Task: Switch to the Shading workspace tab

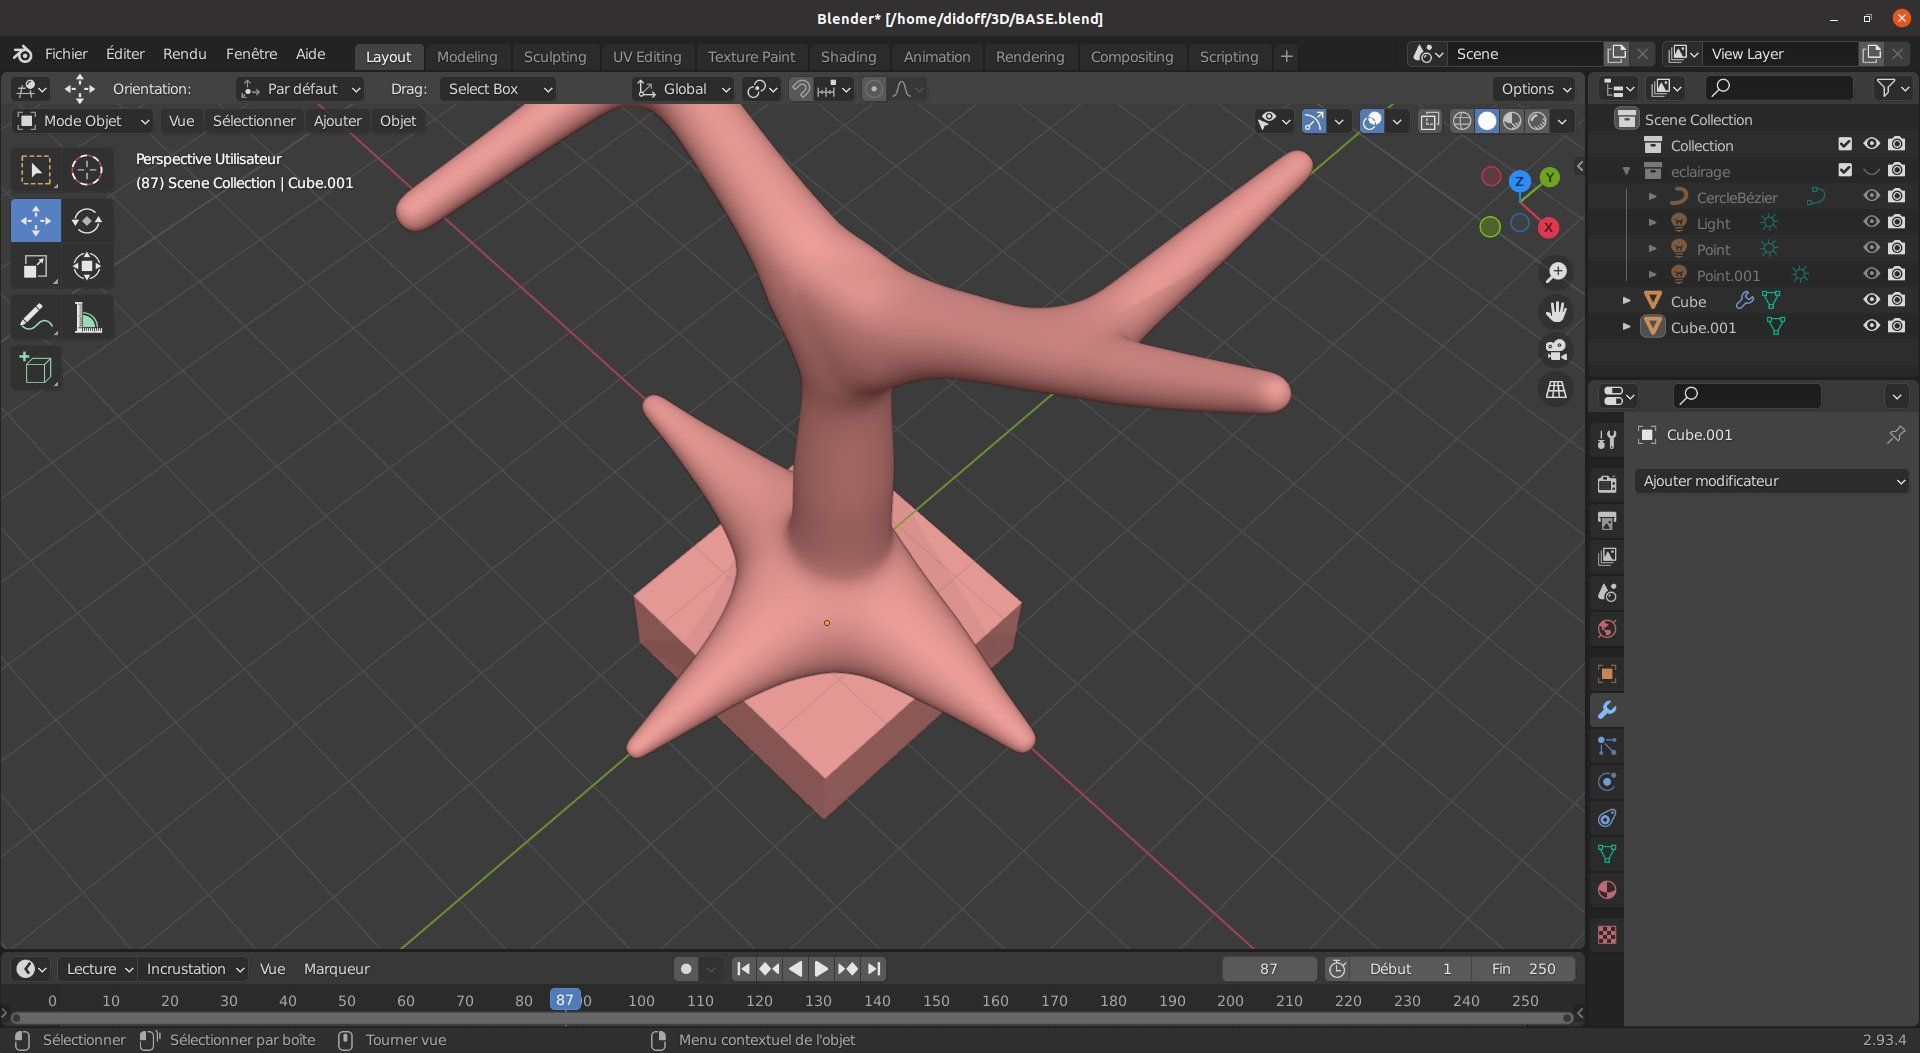Action: click(848, 57)
